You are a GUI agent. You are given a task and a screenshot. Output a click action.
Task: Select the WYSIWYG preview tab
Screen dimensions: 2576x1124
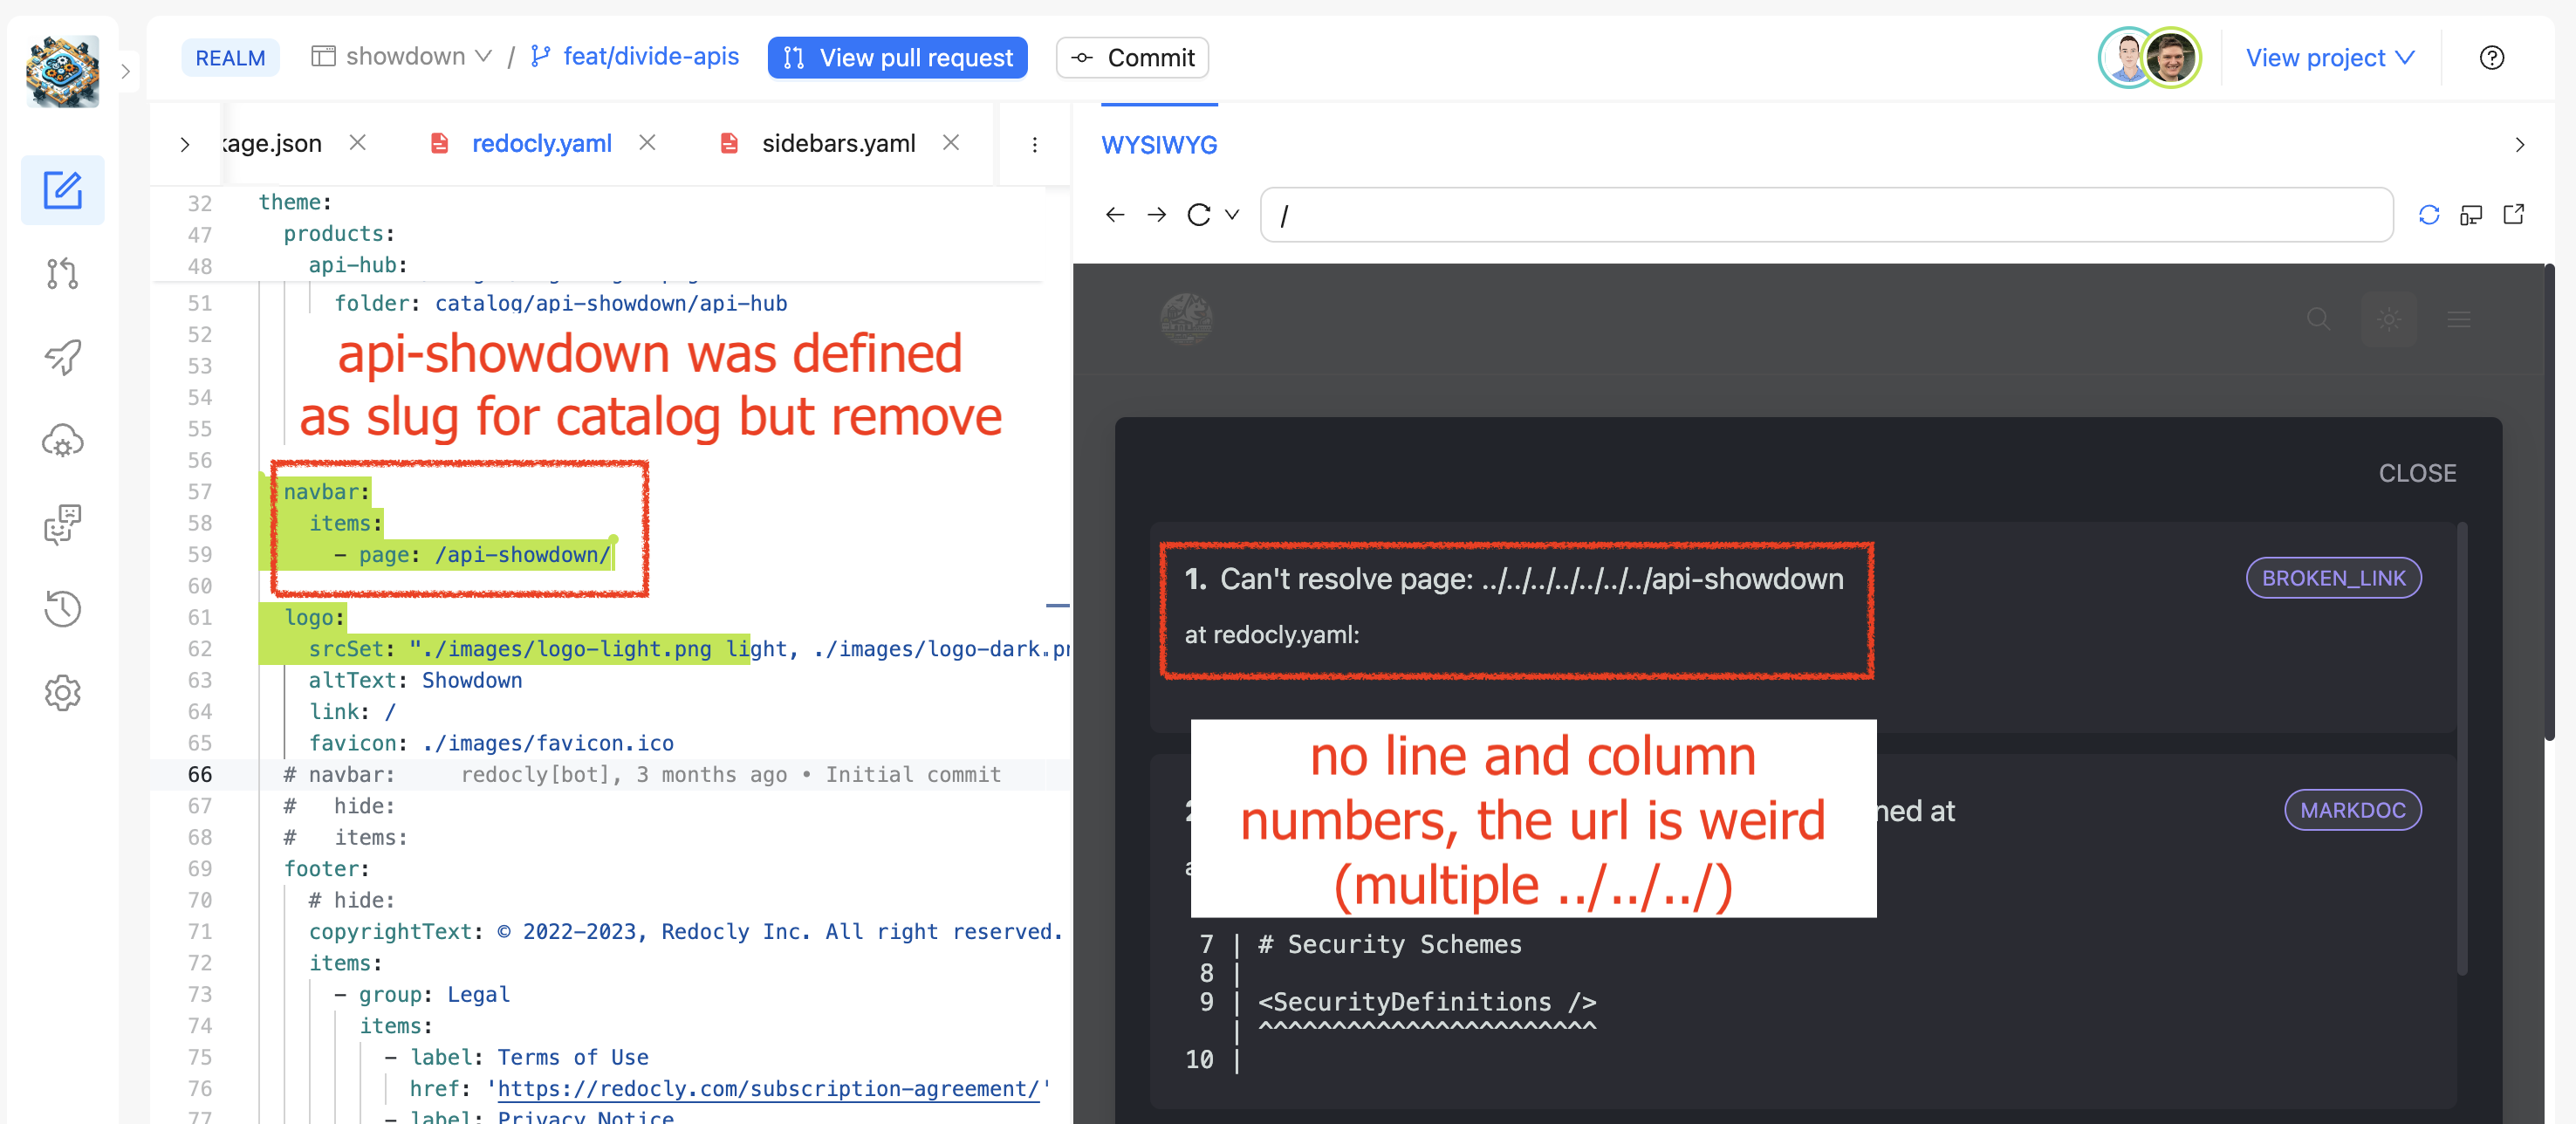(x=1159, y=145)
